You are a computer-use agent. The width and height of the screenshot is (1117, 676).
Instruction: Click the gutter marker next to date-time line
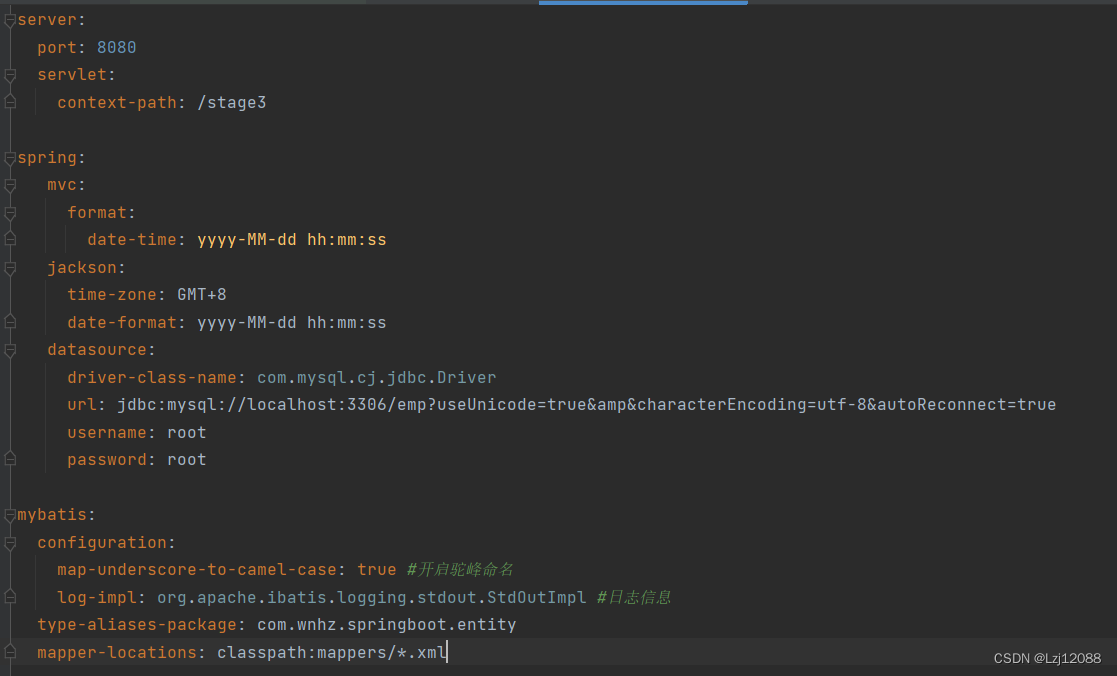pyautogui.click(x=9, y=239)
